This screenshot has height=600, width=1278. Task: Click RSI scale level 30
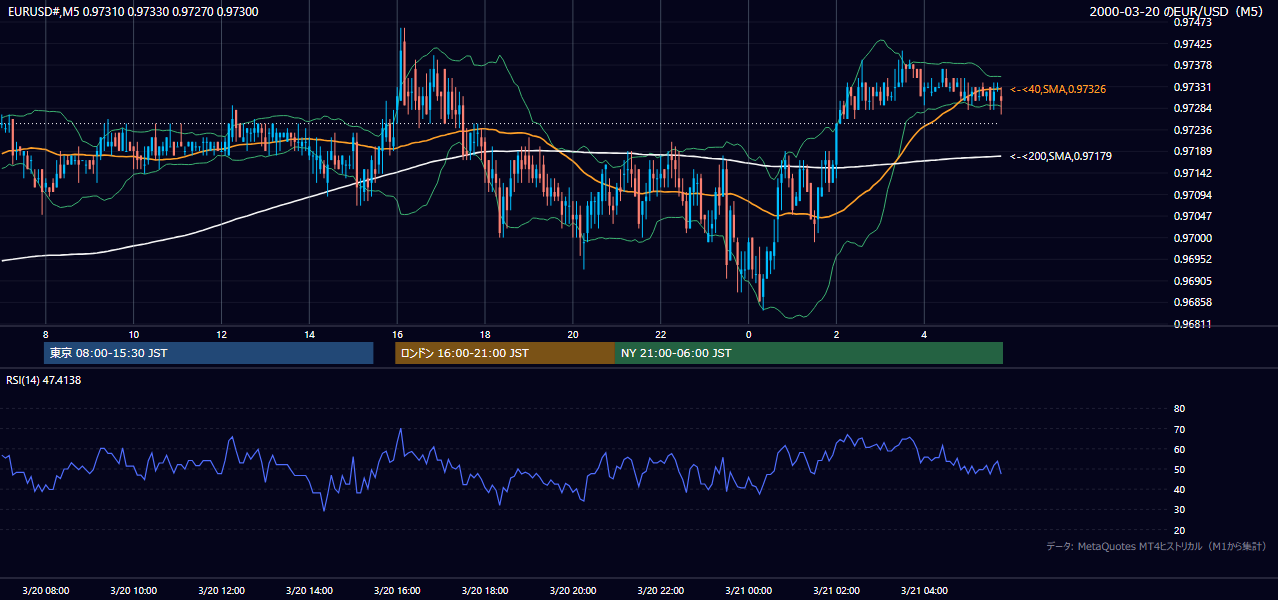(x=1179, y=510)
